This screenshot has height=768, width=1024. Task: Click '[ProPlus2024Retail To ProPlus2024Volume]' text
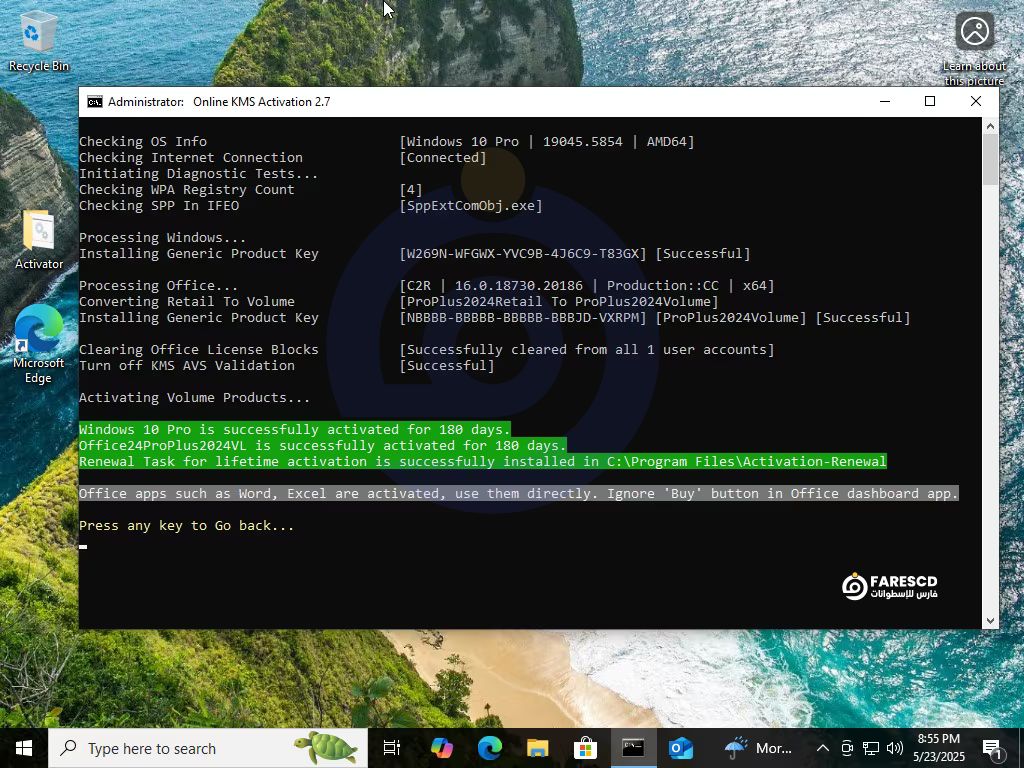(559, 302)
